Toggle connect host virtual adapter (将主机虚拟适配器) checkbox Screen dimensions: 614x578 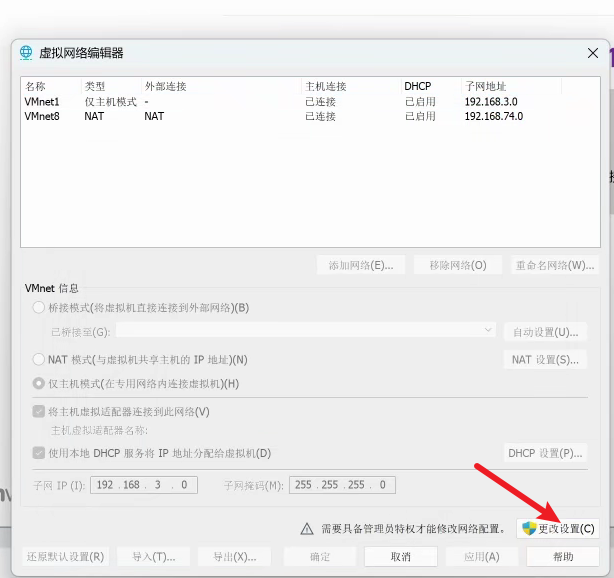[x=38, y=412]
